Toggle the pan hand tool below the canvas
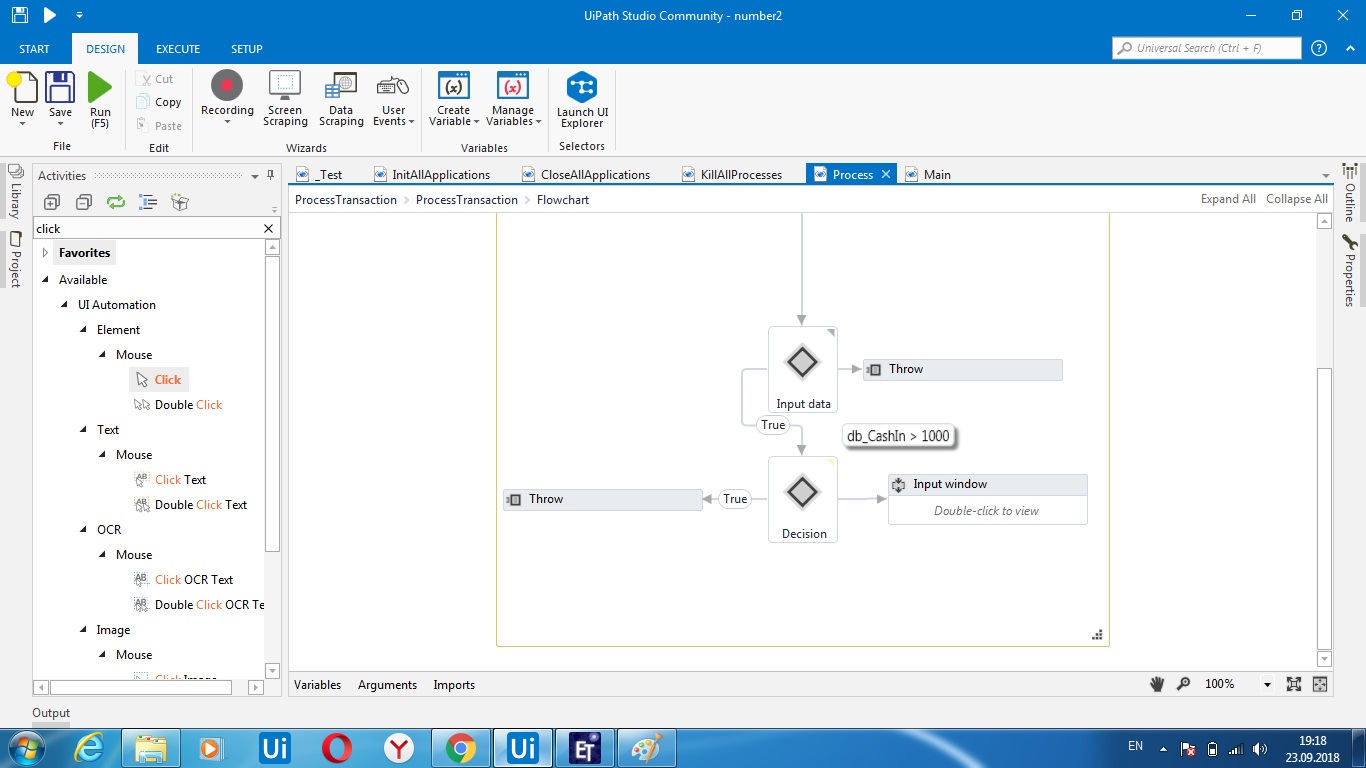 (x=1157, y=684)
